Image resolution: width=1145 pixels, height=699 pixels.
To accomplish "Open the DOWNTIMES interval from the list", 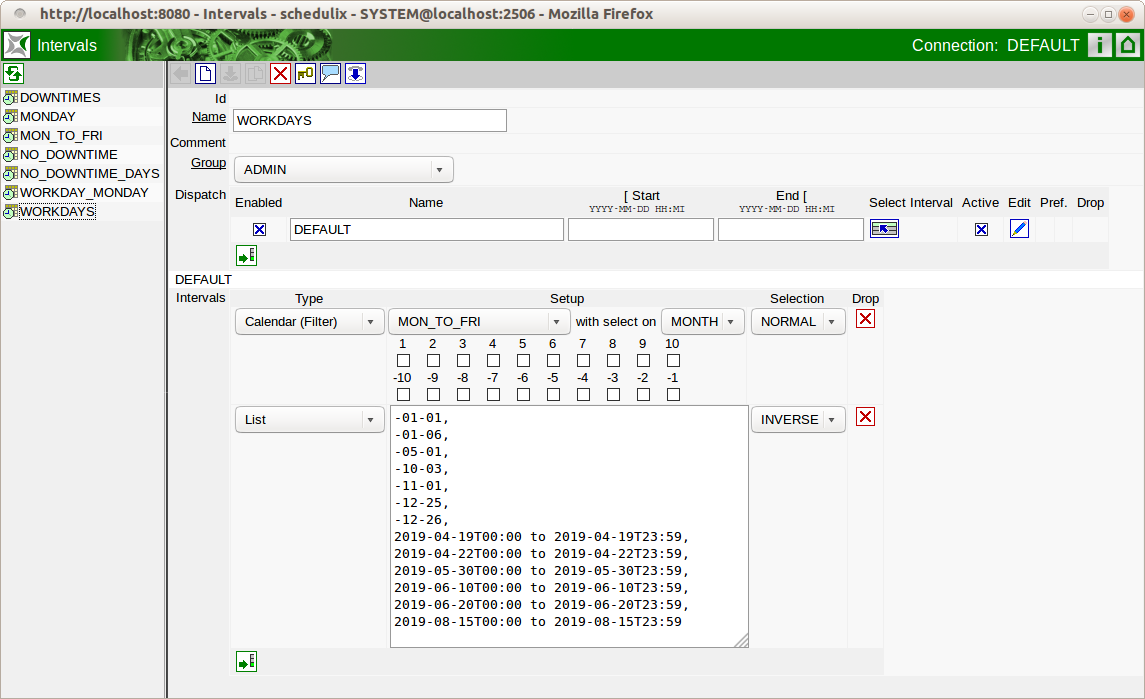I will 60,97.
